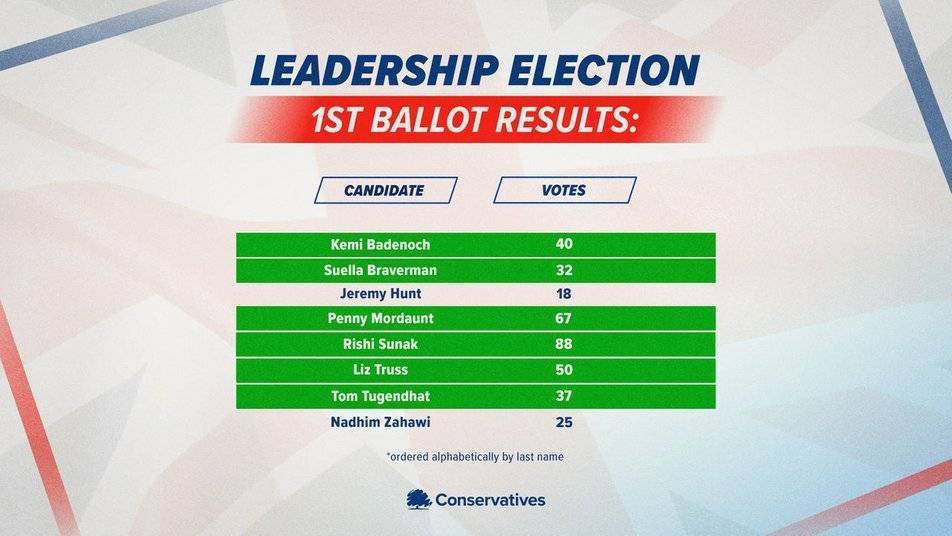This screenshot has height=536, width=952.
Task: Click the Conservatives tree logo icon
Action: 418,500
